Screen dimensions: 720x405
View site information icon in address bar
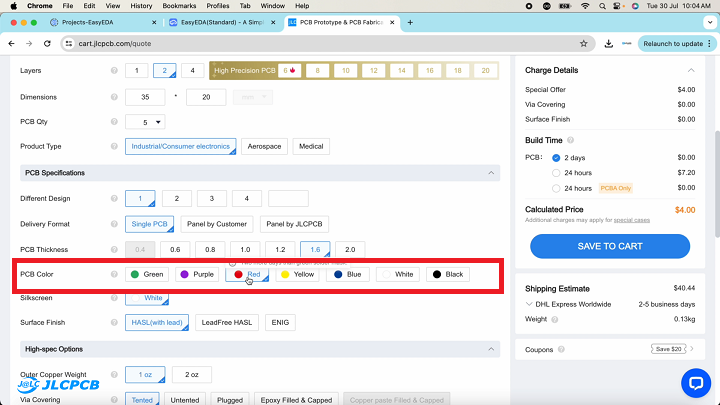pyautogui.click(x=69, y=44)
